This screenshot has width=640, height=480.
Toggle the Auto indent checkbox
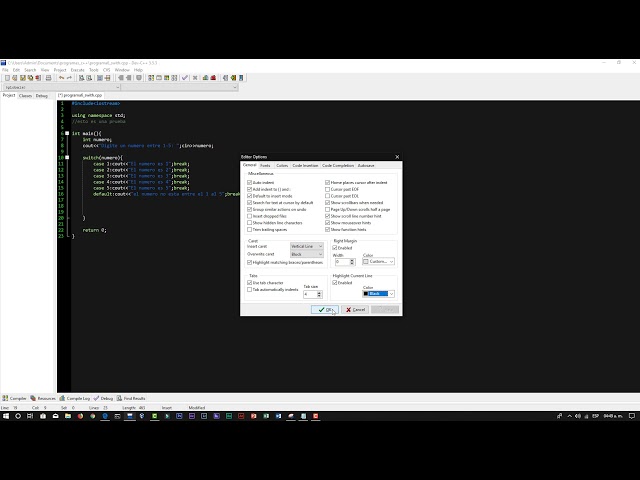coord(249,182)
